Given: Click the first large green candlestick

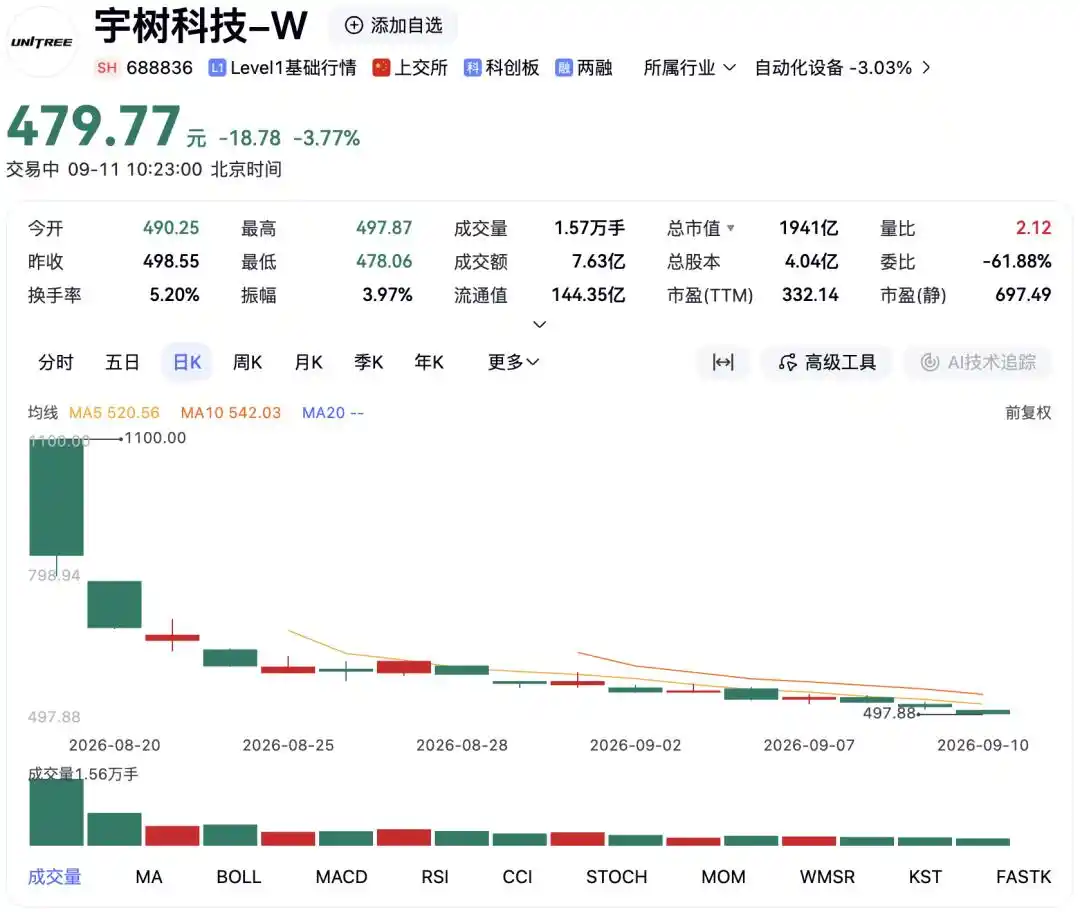Looking at the screenshot, I should [56, 497].
